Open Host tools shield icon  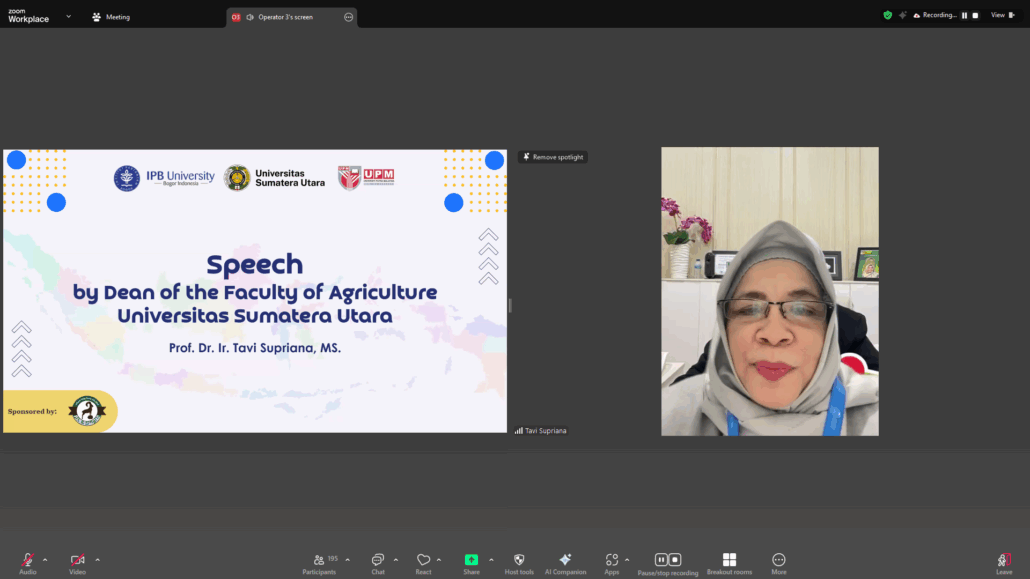[519, 561]
